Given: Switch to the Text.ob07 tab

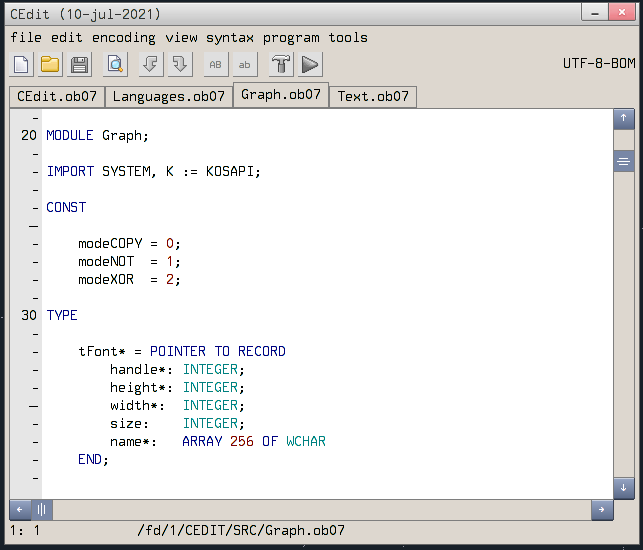Looking at the screenshot, I should click(373, 97).
